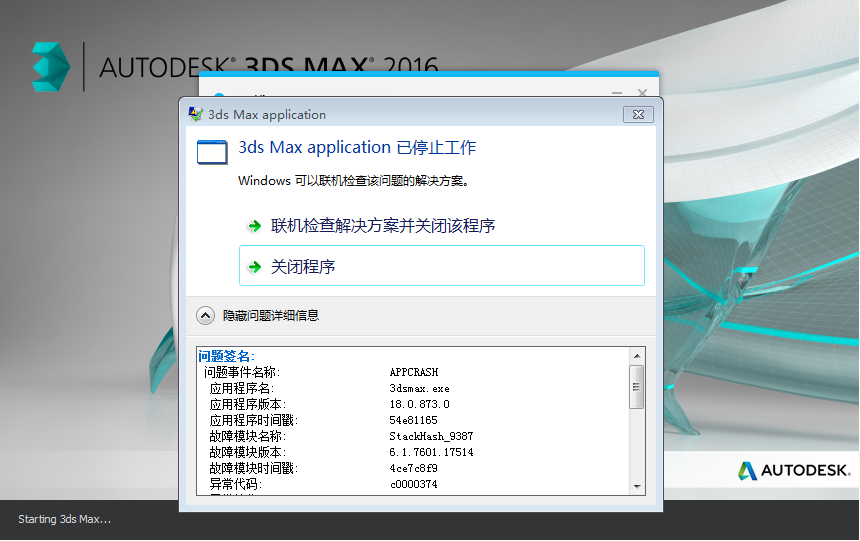Screen dimensions: 860x541
Task: Click the green arrow beside 联机检查解决方案
Action: (254, 226)
